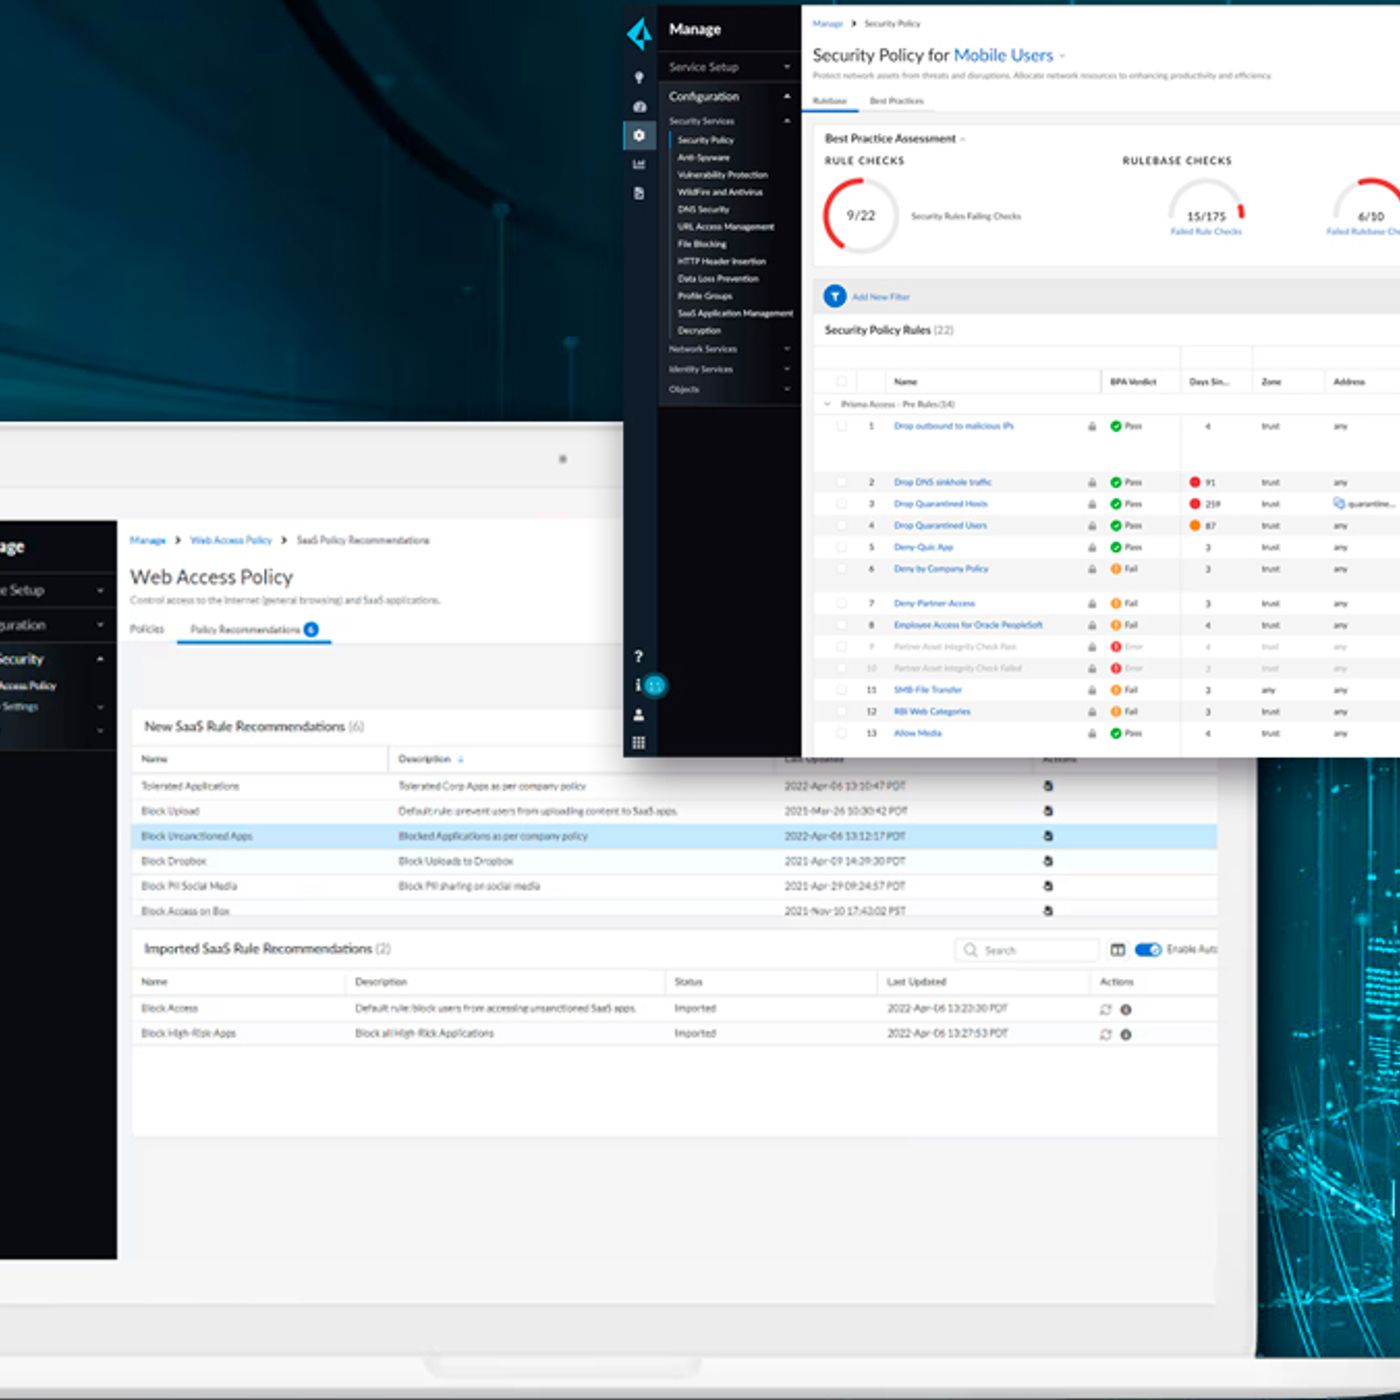The width and height of the screenshot is (1400, 1400).
Task: Switch to the Policies tab in Web Access Policy
Action: [x=147, y=629]
